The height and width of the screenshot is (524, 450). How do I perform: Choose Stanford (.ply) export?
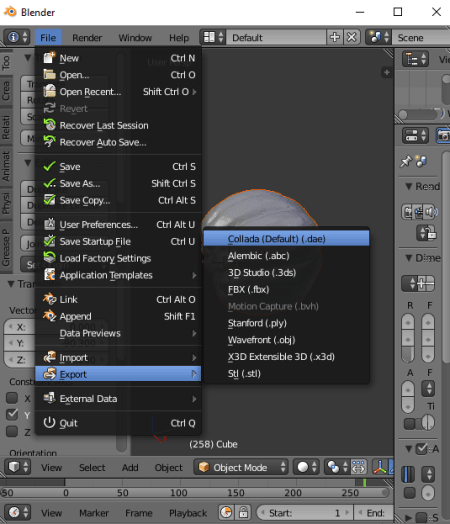(287, 323)
